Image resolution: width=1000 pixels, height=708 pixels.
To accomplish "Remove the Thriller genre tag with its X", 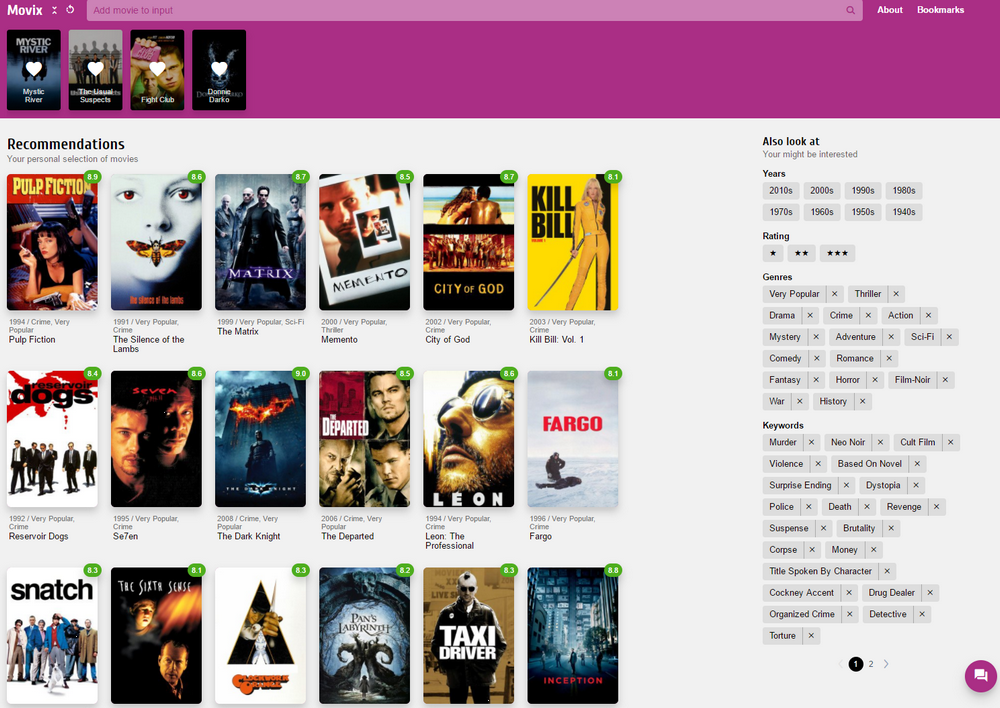I will pyautogui.click(x=896, y=294).
